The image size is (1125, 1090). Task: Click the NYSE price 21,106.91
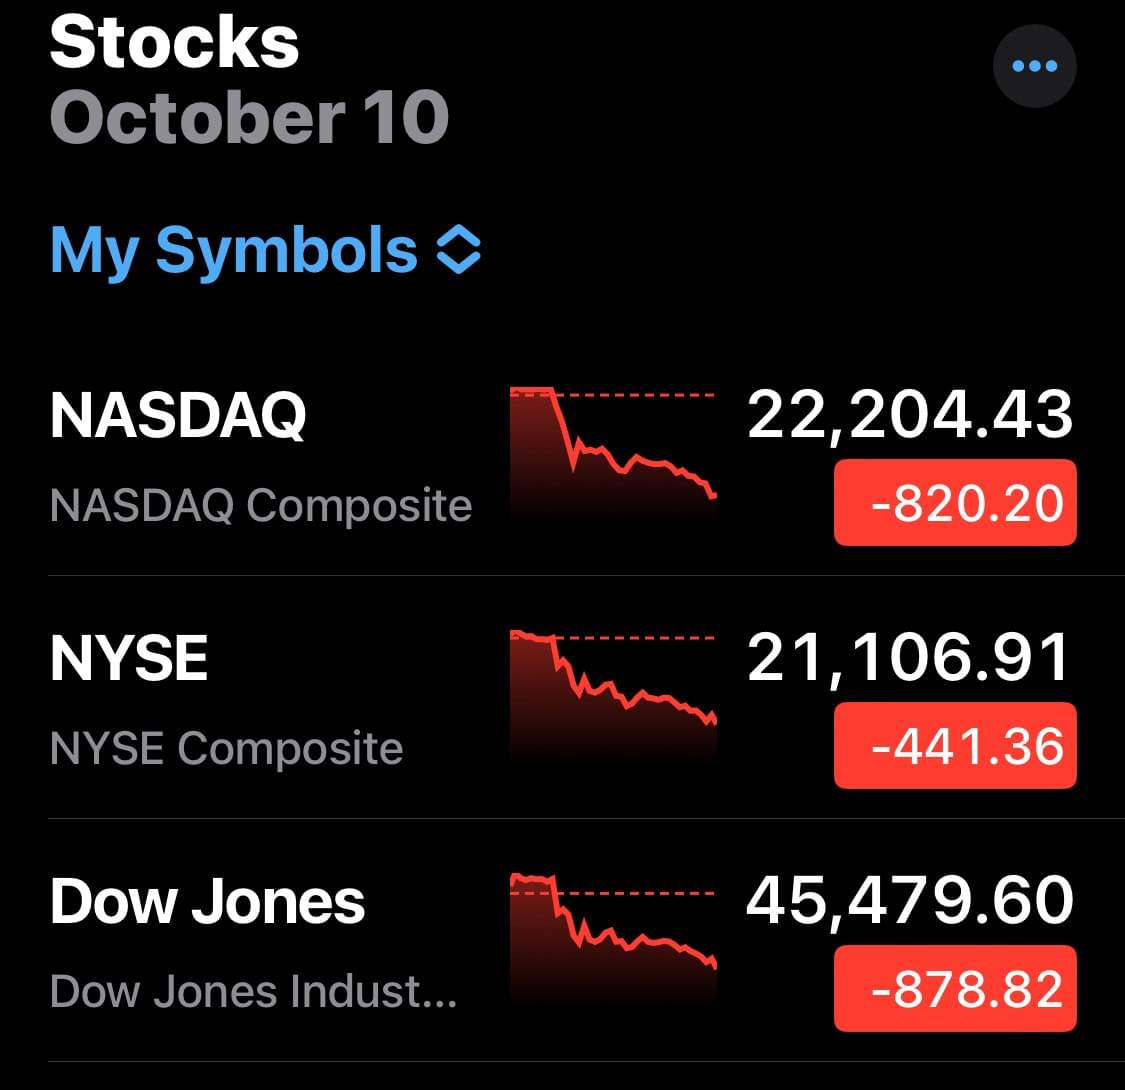tap(909, 659)
